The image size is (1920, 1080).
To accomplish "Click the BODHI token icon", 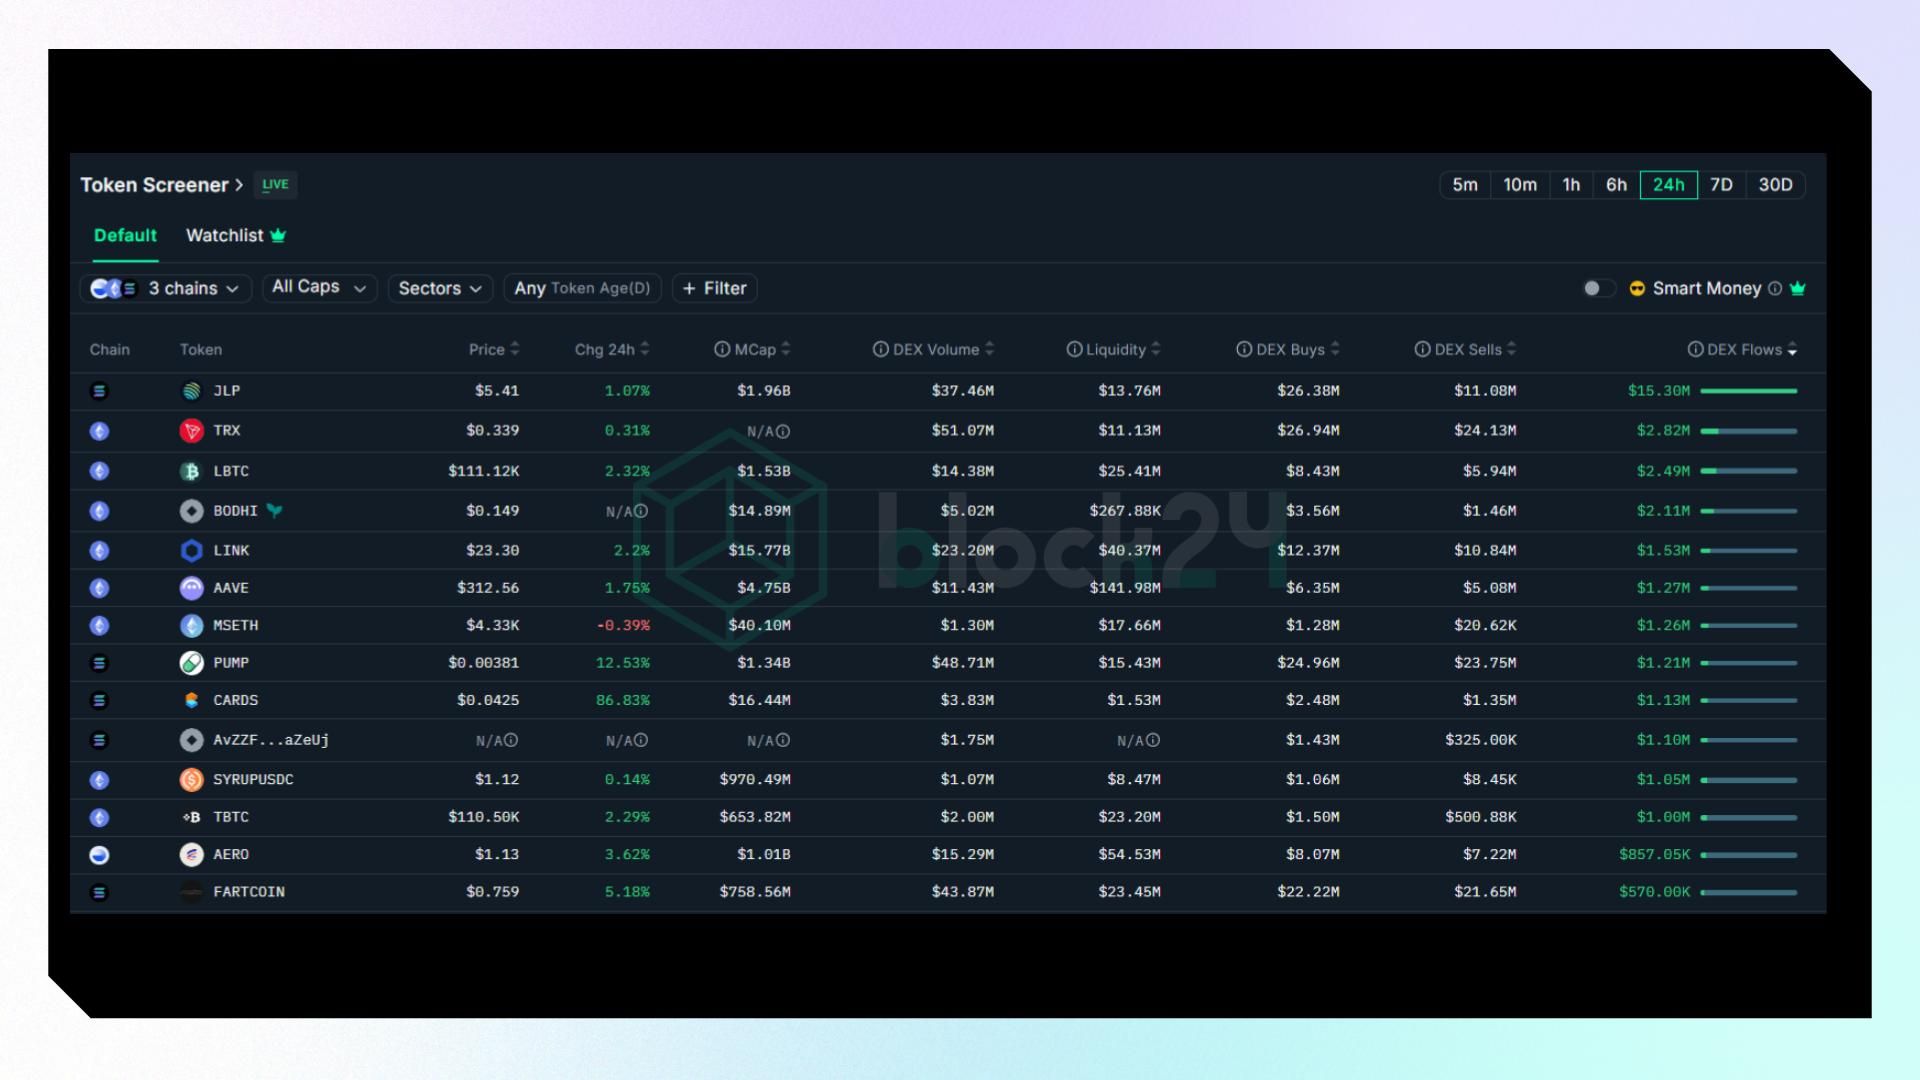I will click(191, 511).
